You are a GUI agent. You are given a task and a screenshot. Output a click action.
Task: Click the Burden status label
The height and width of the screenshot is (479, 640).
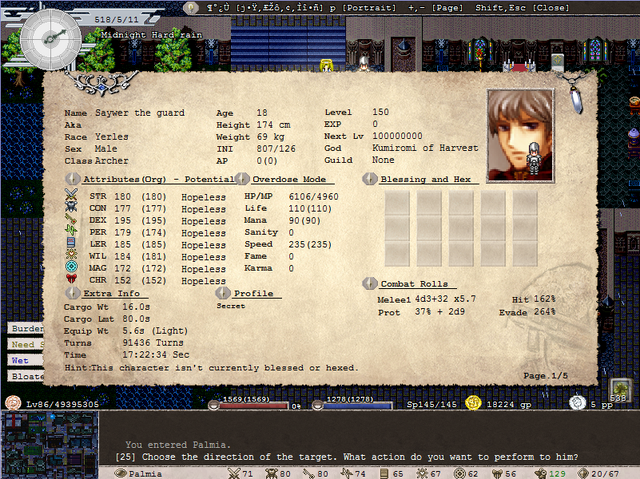(x=25, y=328)
